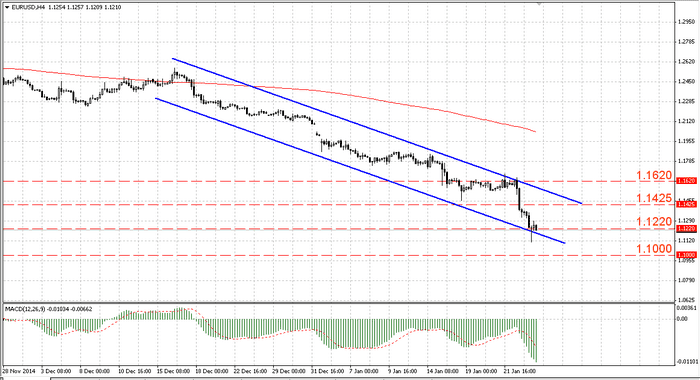
Task: Click the 3 Dec 08:00 time label
Action: [56, 371]
